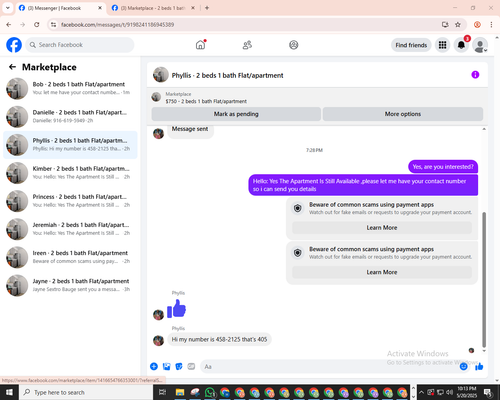Open conversation info purple icon

coord(475,75)
